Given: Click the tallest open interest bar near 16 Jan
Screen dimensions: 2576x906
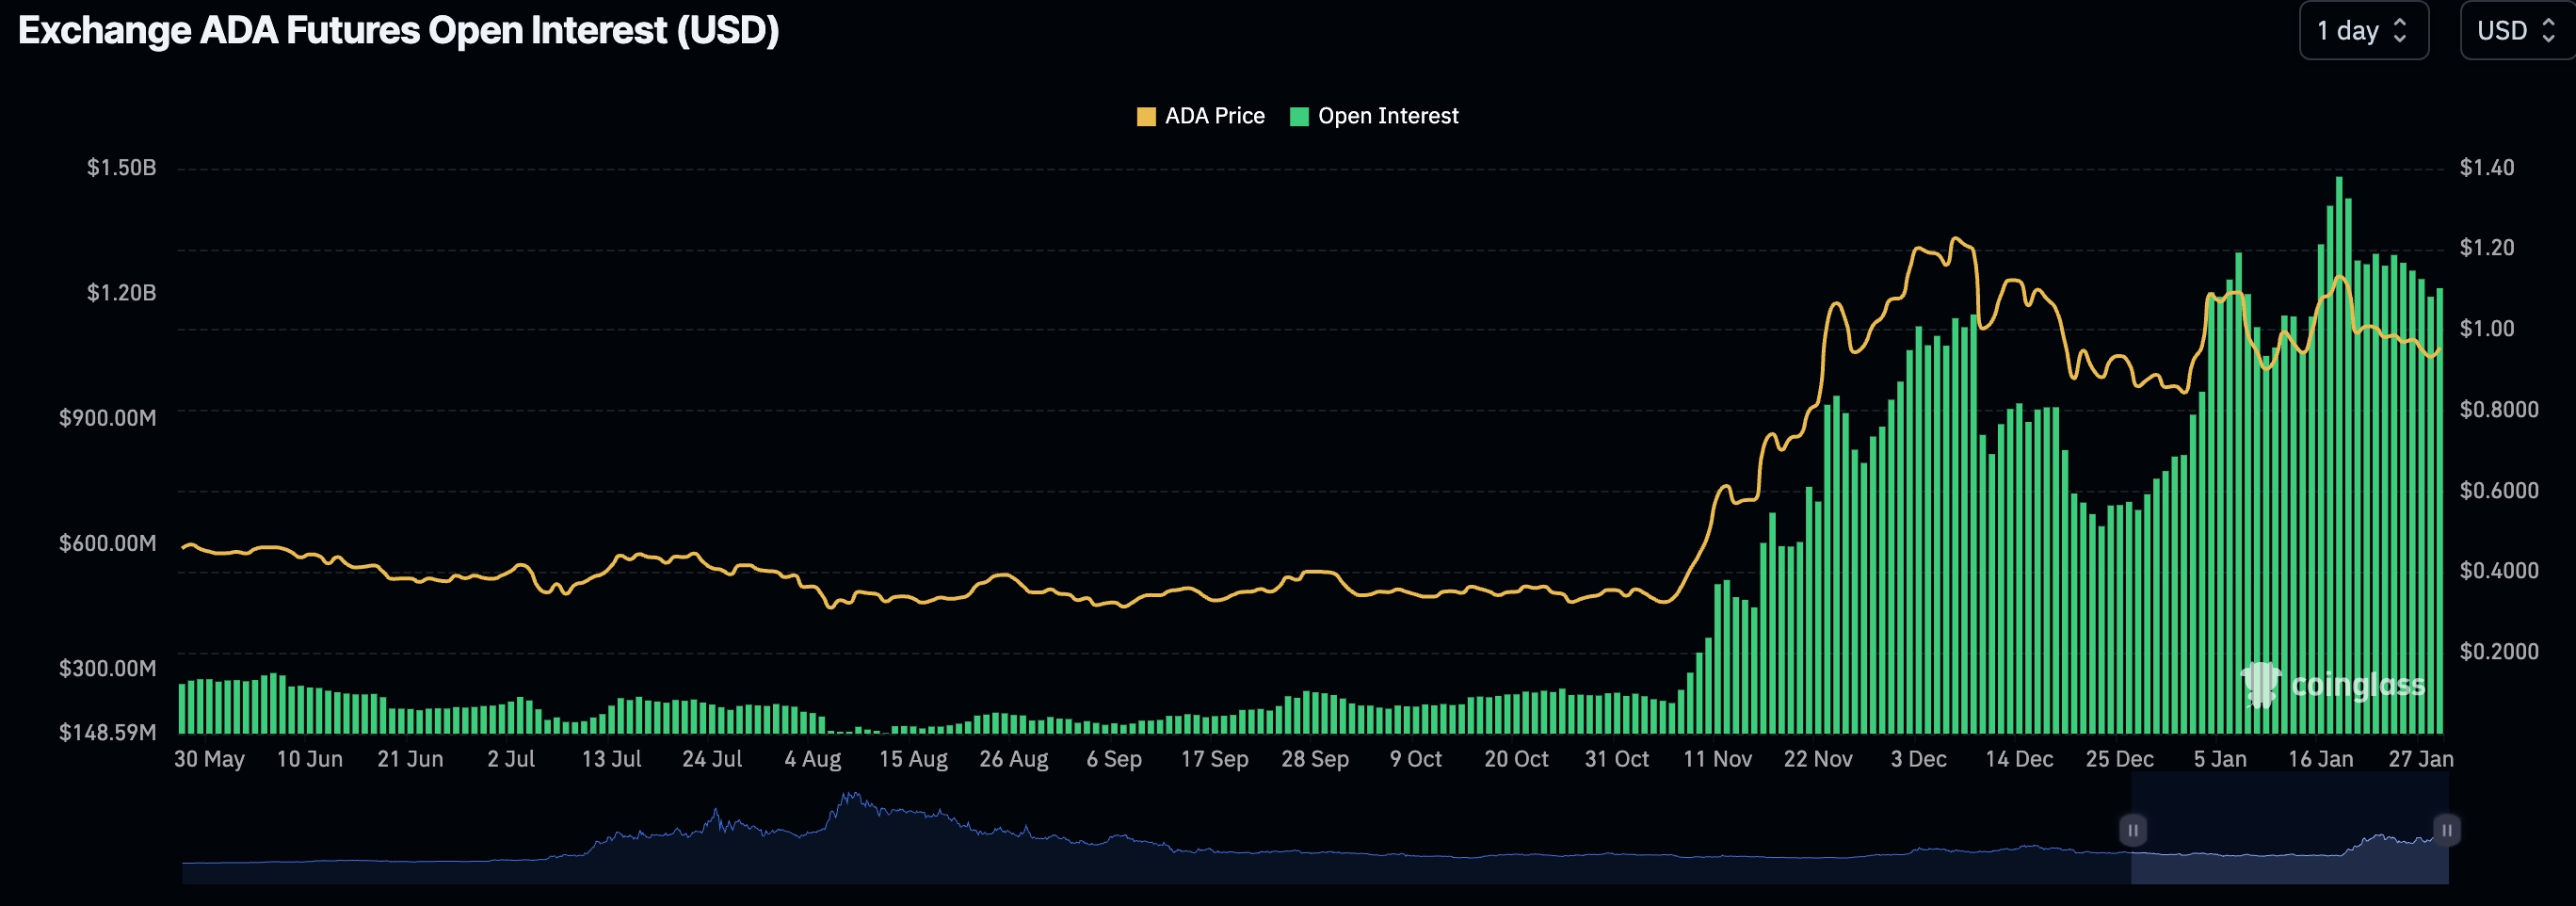Looking at the screenshot, I should coord(2339,455).
